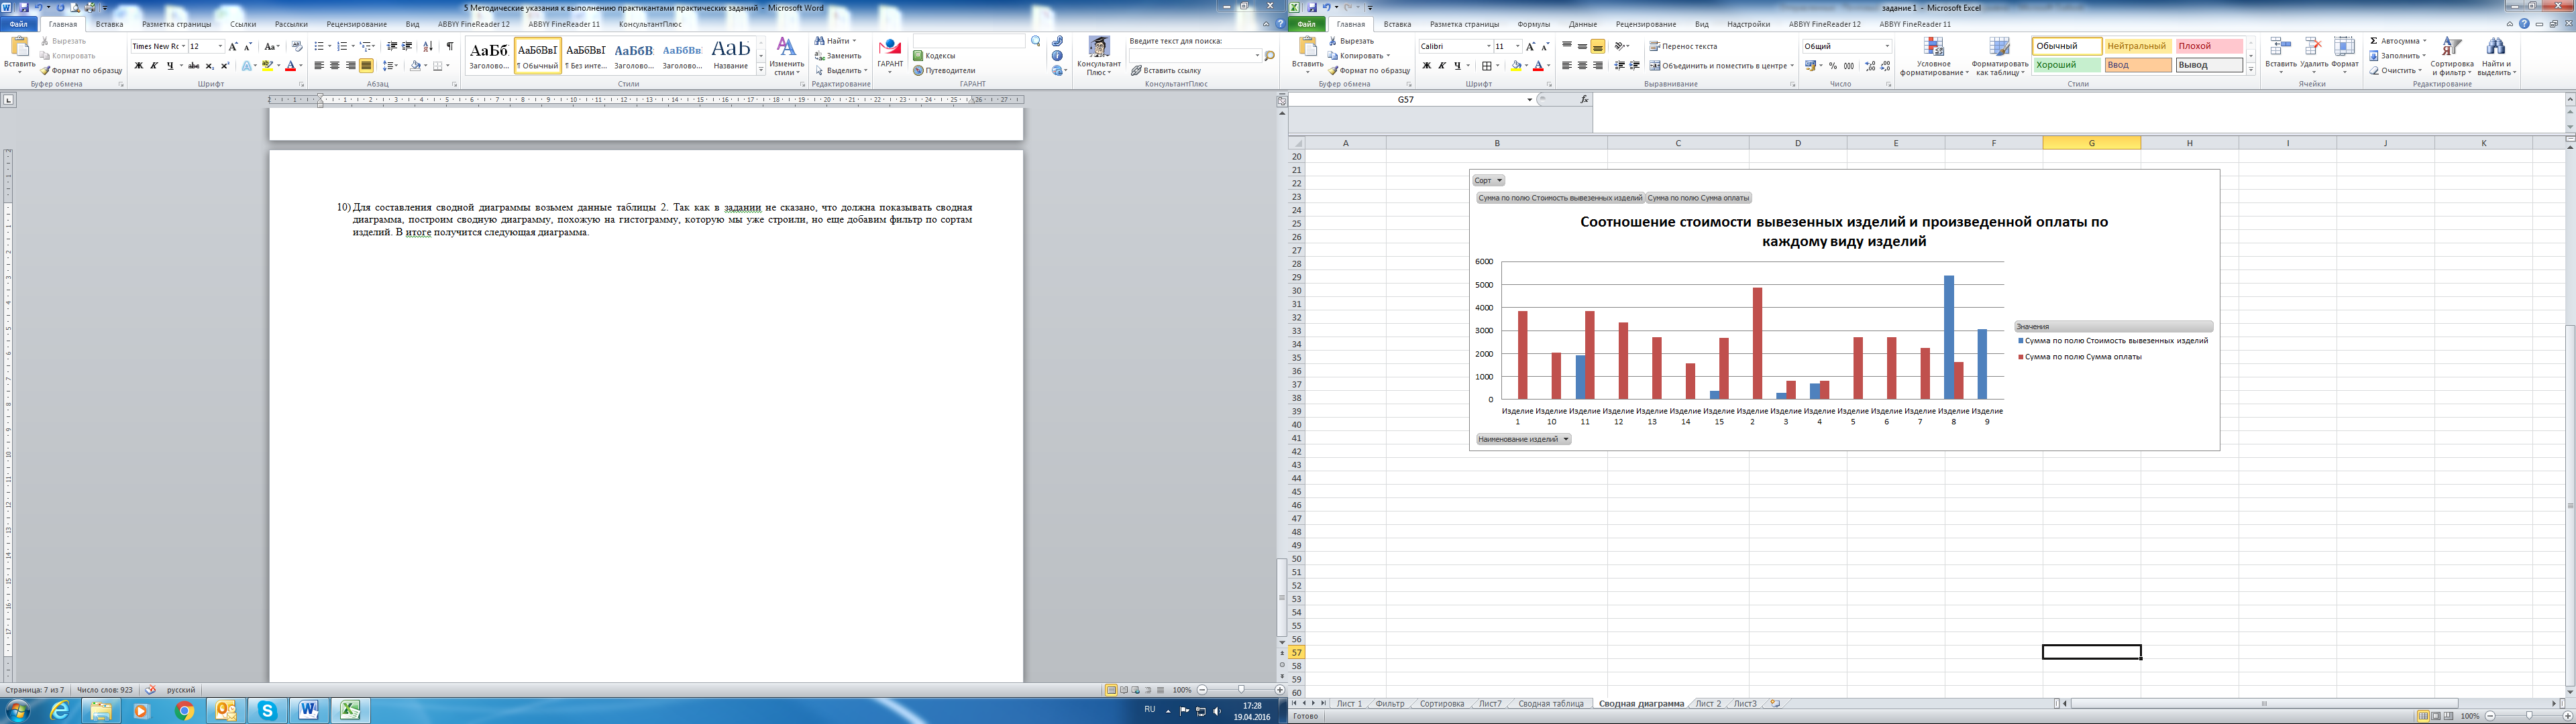Click percent style icon in Excel
The image size is (2576, 724).
coord(1833,66)
